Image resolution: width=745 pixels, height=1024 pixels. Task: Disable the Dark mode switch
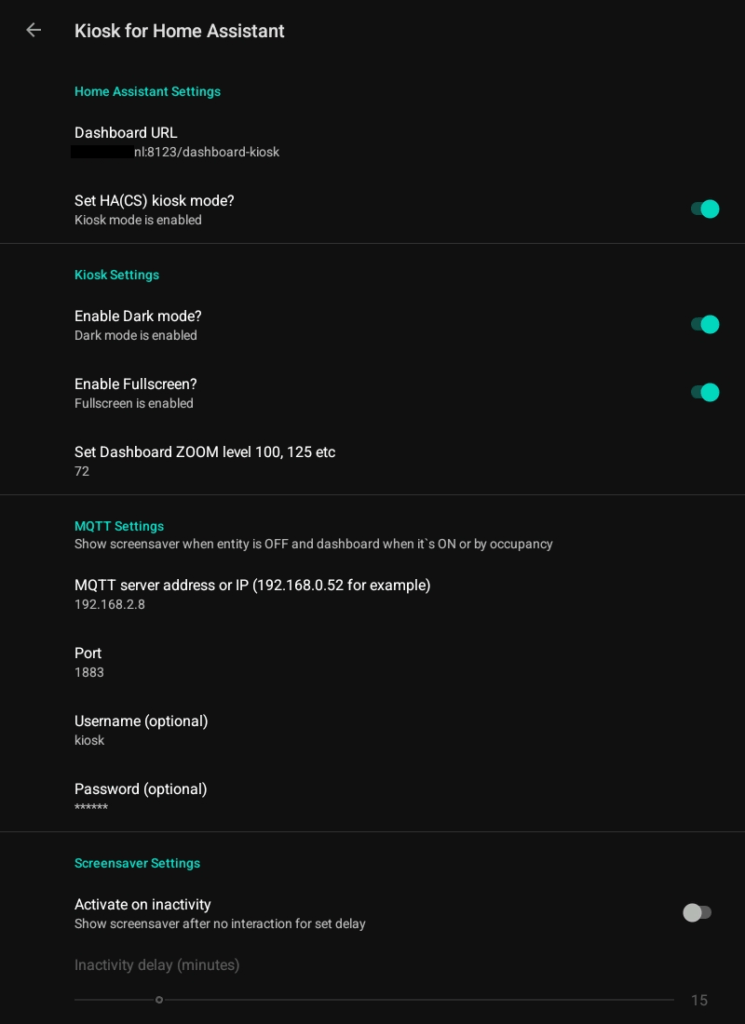pyautogui.click(x=704, y=324)
